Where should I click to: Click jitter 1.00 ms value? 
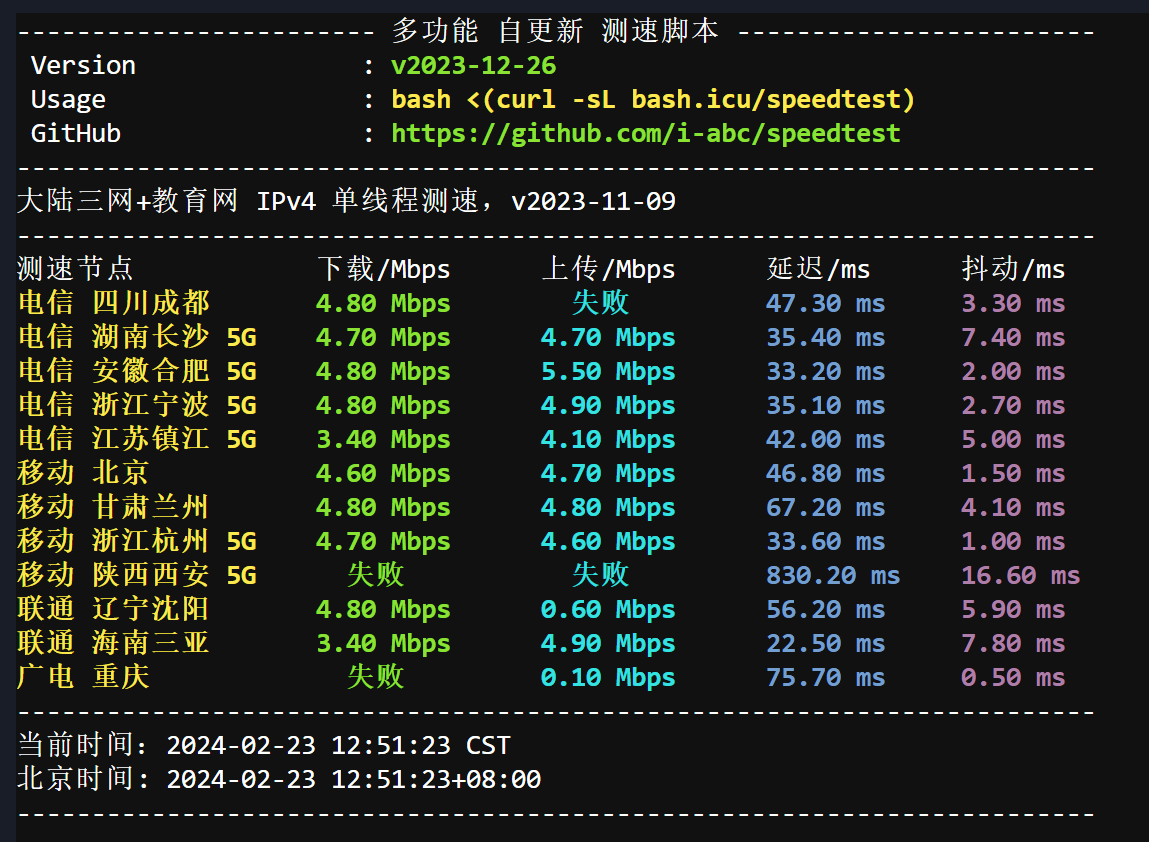point(1013,542)
